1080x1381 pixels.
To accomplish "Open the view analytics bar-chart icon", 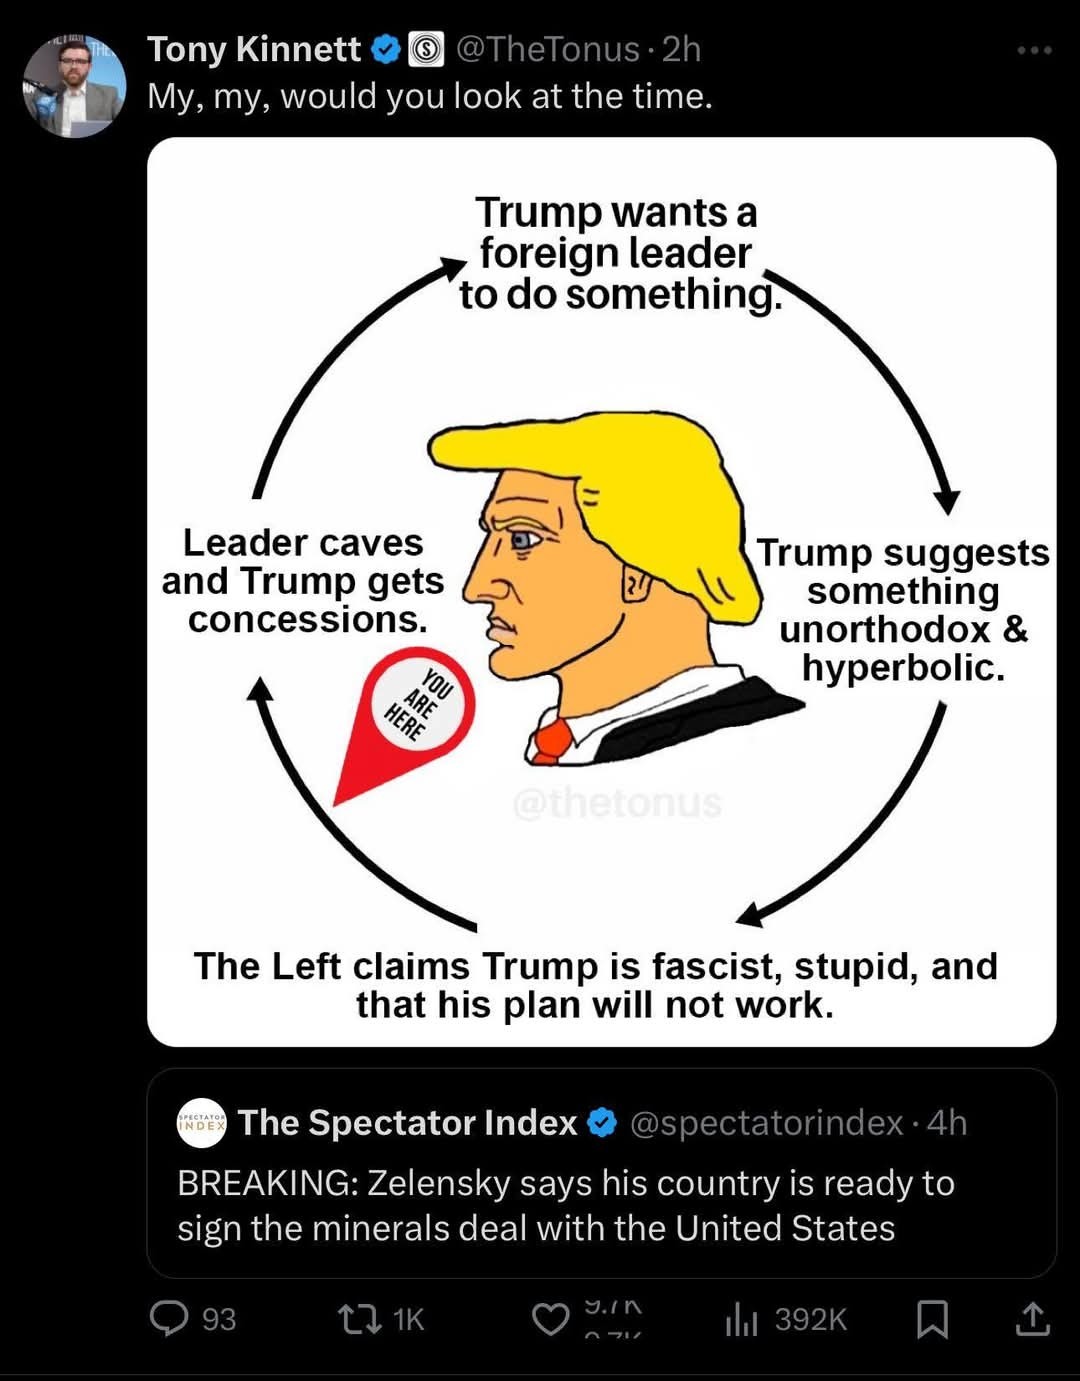I will point(741,1319).
